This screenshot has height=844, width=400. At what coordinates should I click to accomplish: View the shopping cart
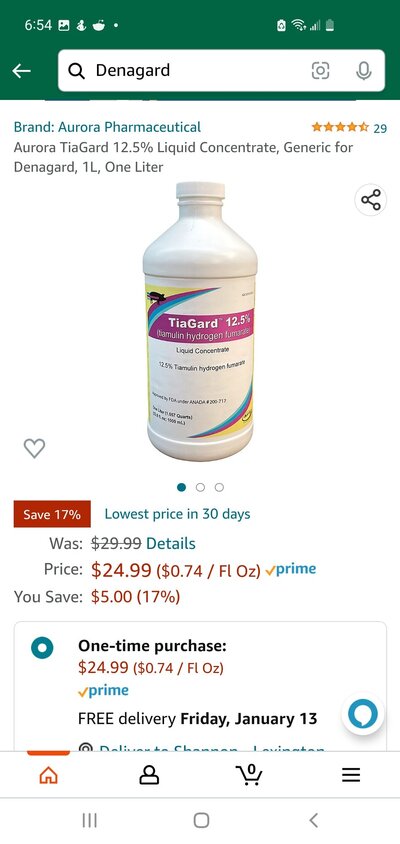(250, 775)
